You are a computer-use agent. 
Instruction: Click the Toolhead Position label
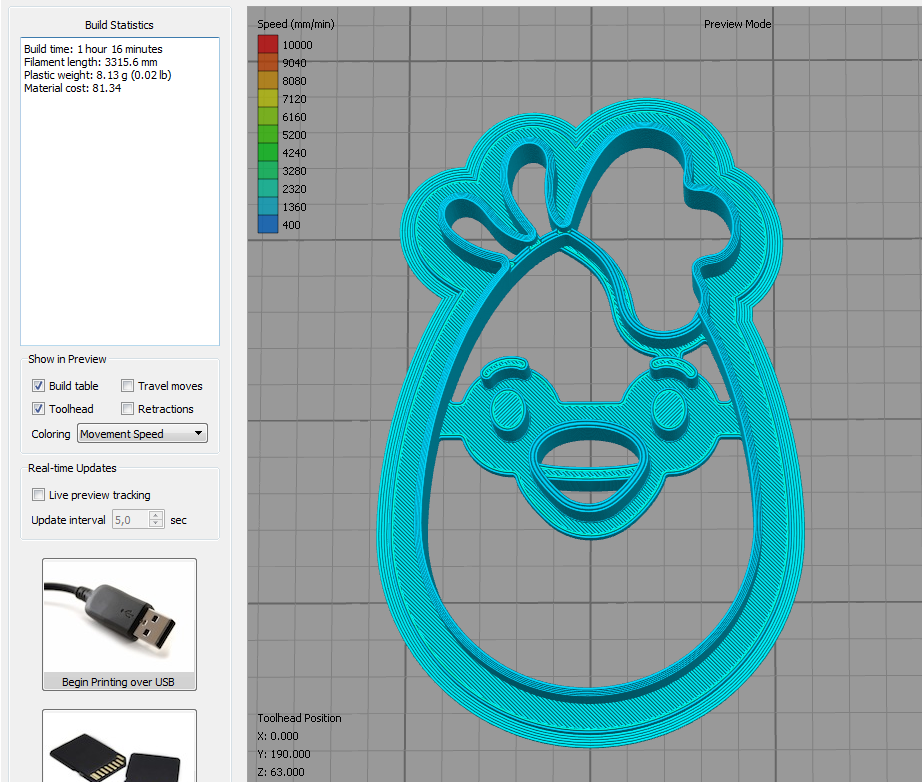tap(299, 718)
